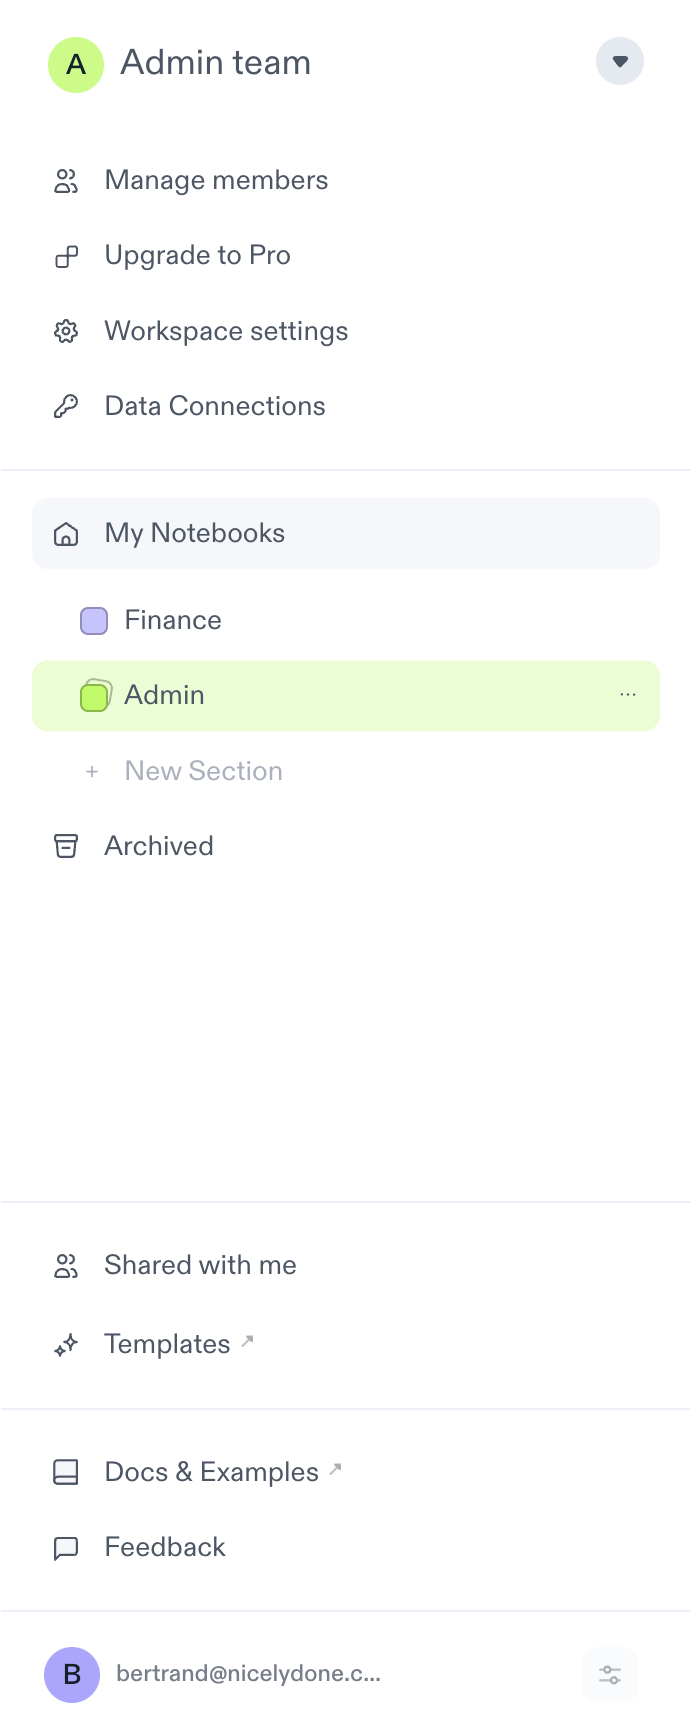Open the settings sliders icon near the email

(x=610, y=1675)
